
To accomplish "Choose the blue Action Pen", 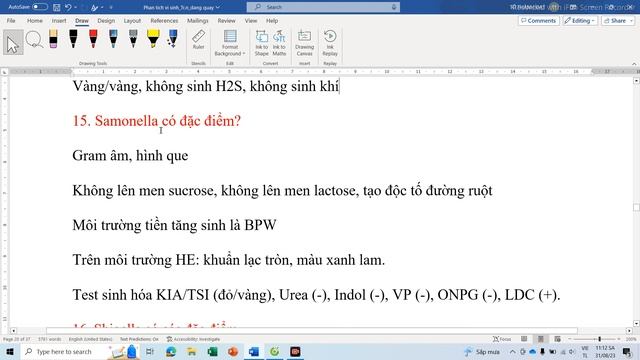I will coord(173,39).
